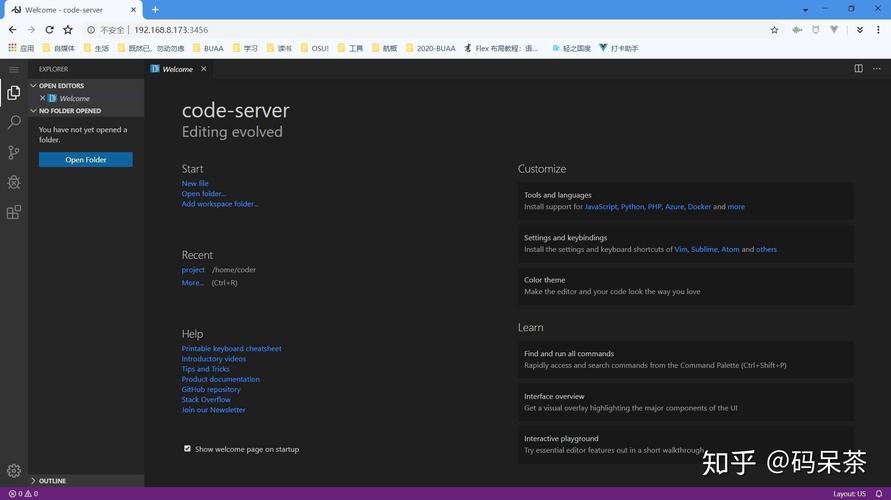This screenshot has width=891, height=500.
Task: Close Welcome in Open Editors list
Action: click(43, 98)
